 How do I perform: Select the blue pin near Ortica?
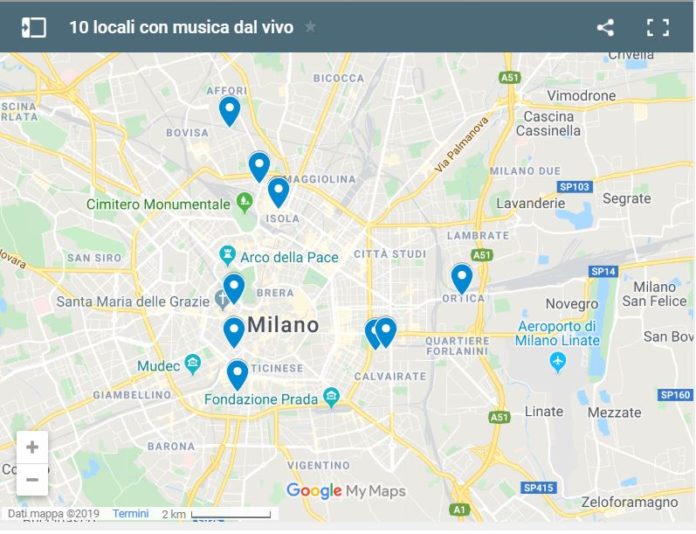coord(462,279)
